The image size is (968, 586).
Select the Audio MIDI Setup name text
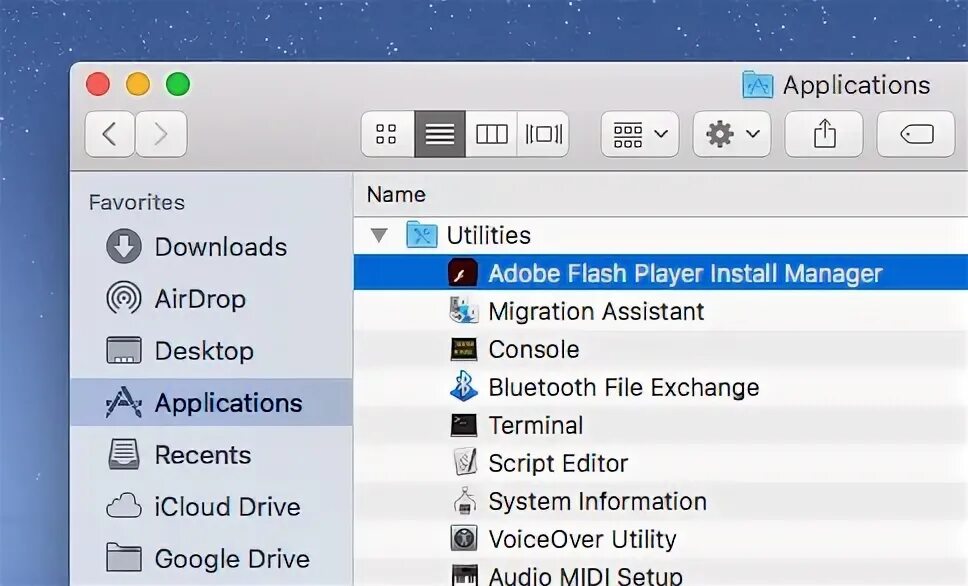(x=585, y=576)
